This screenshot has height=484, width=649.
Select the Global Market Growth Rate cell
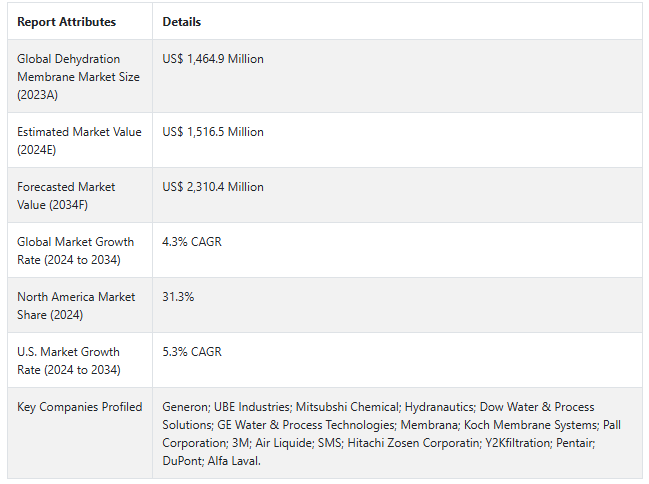(x=75, y=250)
